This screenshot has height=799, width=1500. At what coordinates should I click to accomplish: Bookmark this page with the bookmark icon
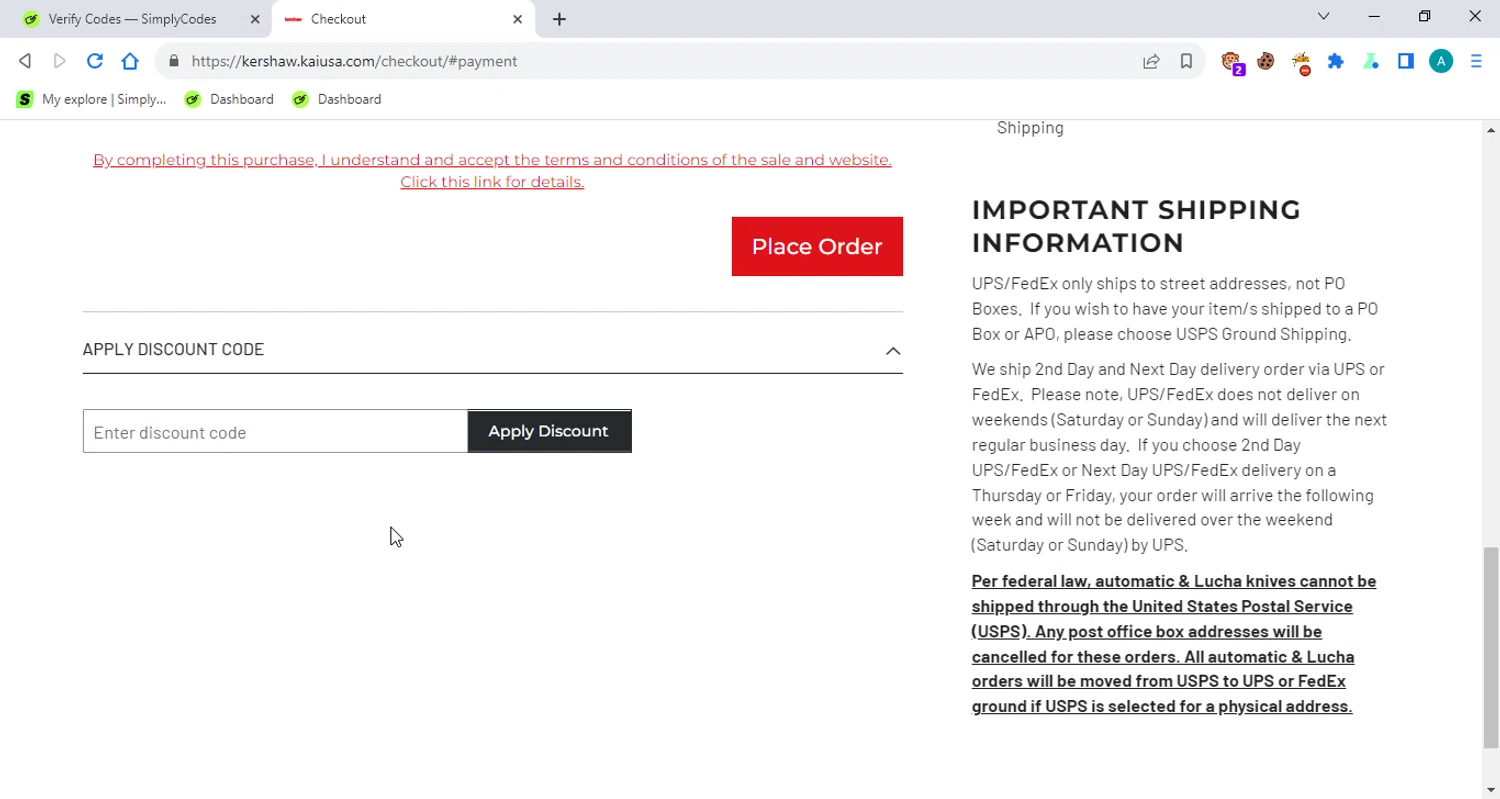[1186, 61]
